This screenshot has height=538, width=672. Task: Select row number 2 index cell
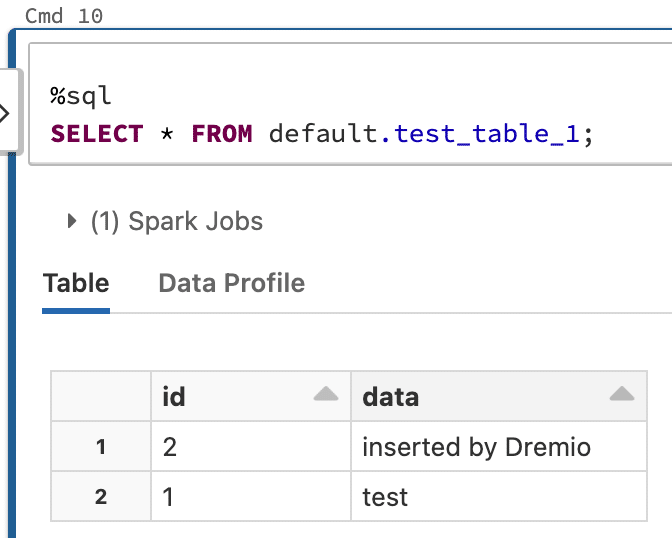tap(101, 496)
